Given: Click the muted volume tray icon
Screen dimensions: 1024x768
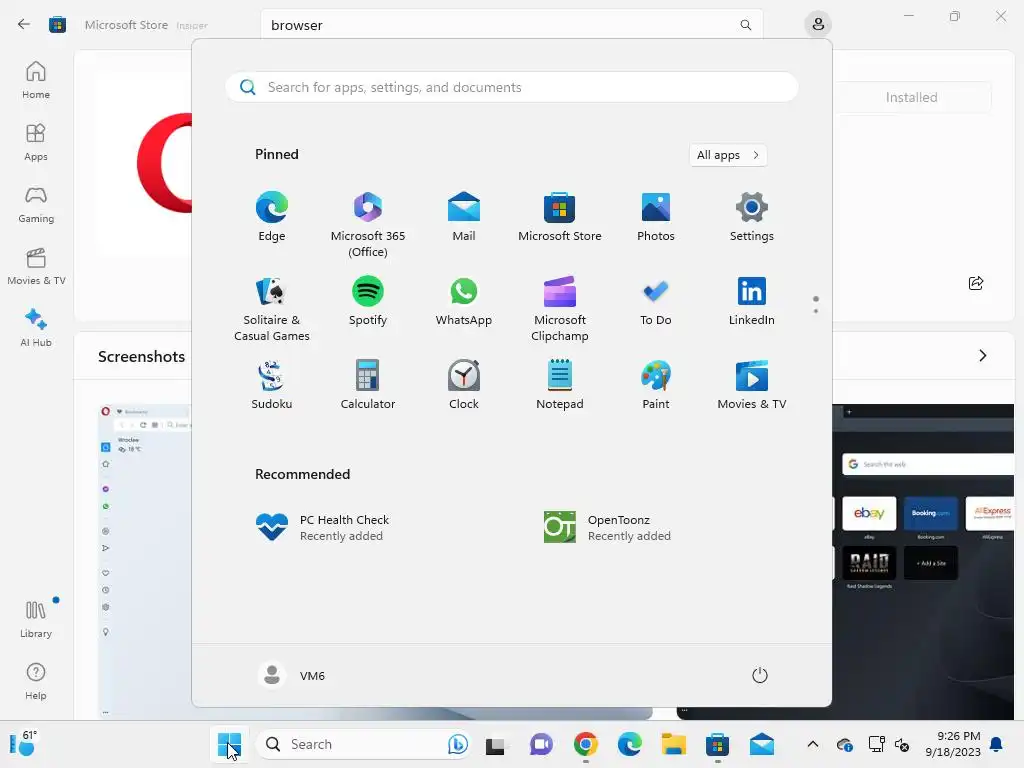Looking at the screenshot, I should point(902,744).
